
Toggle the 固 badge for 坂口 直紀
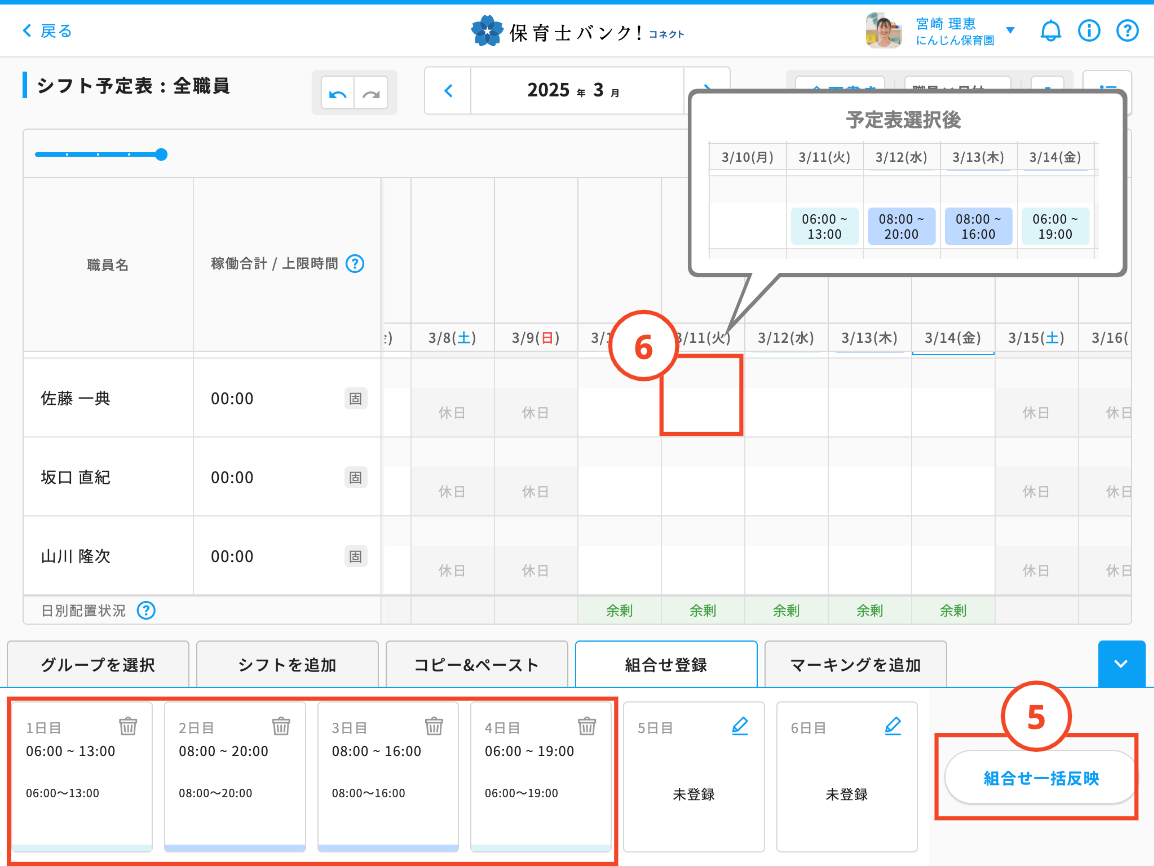coord(356,478)
